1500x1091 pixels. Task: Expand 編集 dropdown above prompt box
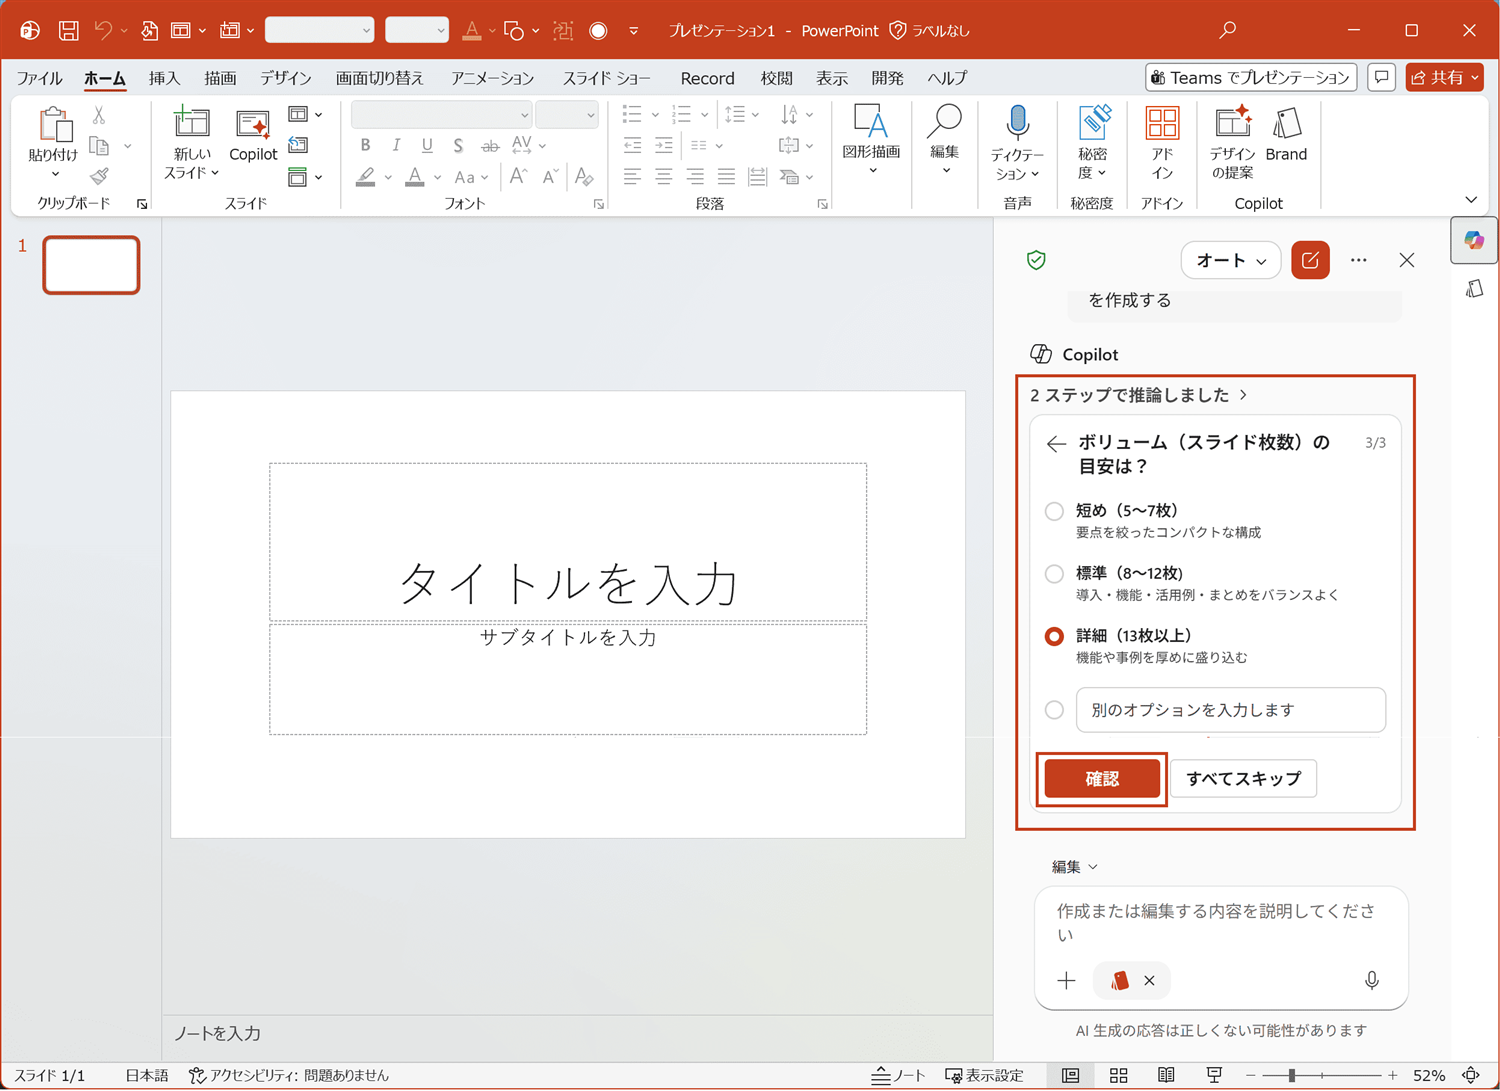click(1074, 867)
